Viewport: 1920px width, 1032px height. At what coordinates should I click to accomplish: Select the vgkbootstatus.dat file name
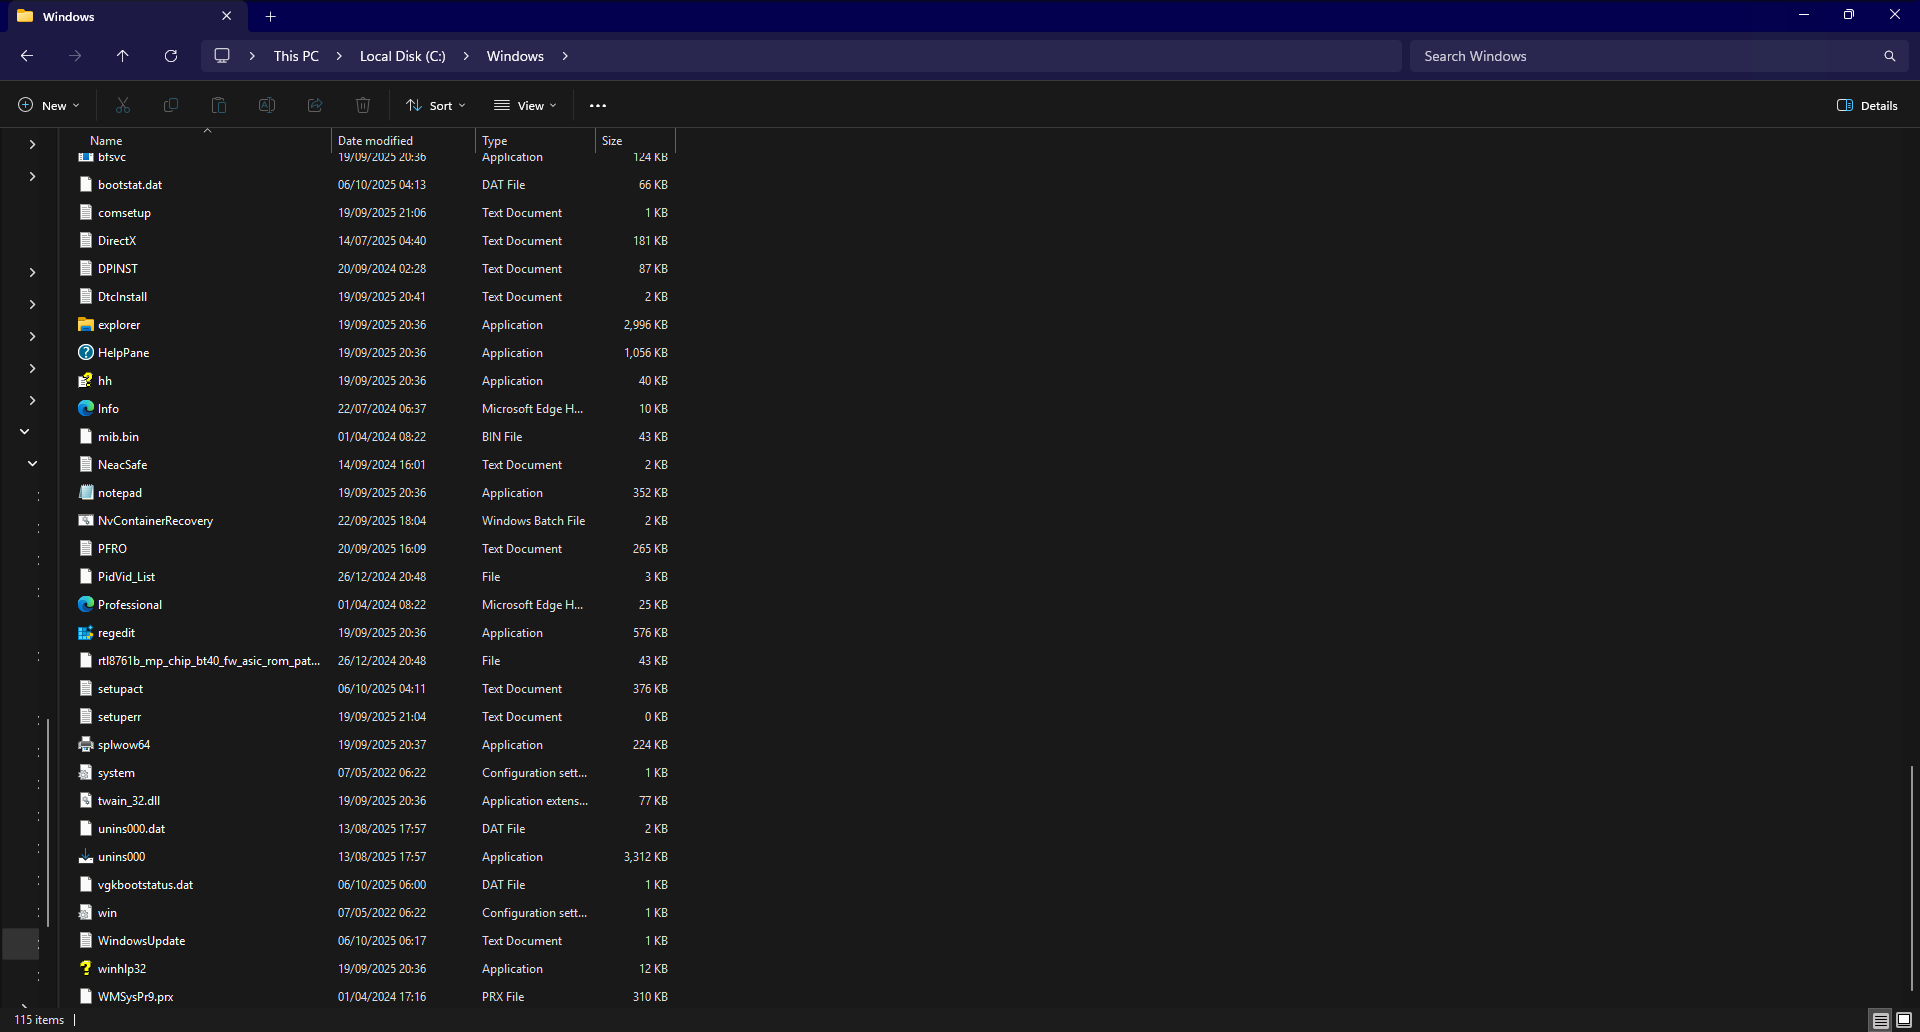coord(145,885)
